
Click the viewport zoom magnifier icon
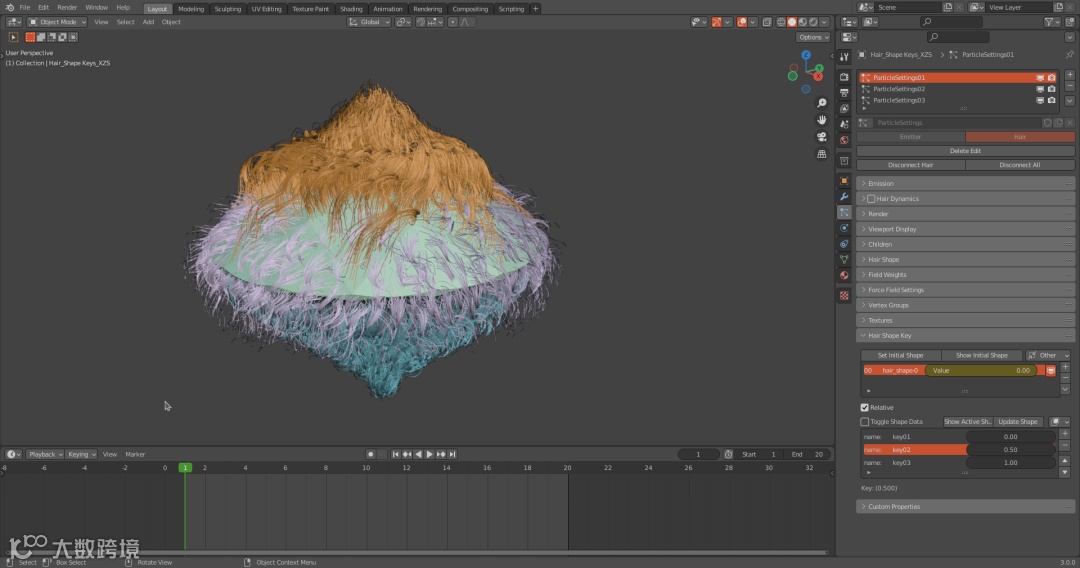[x=822, y=103]
